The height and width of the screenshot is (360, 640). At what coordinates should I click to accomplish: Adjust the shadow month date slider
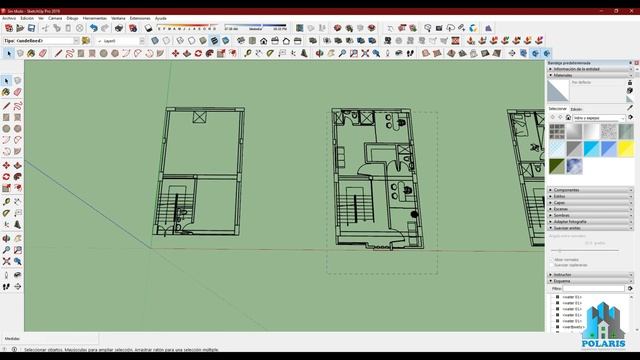click(x=187, y=28)
